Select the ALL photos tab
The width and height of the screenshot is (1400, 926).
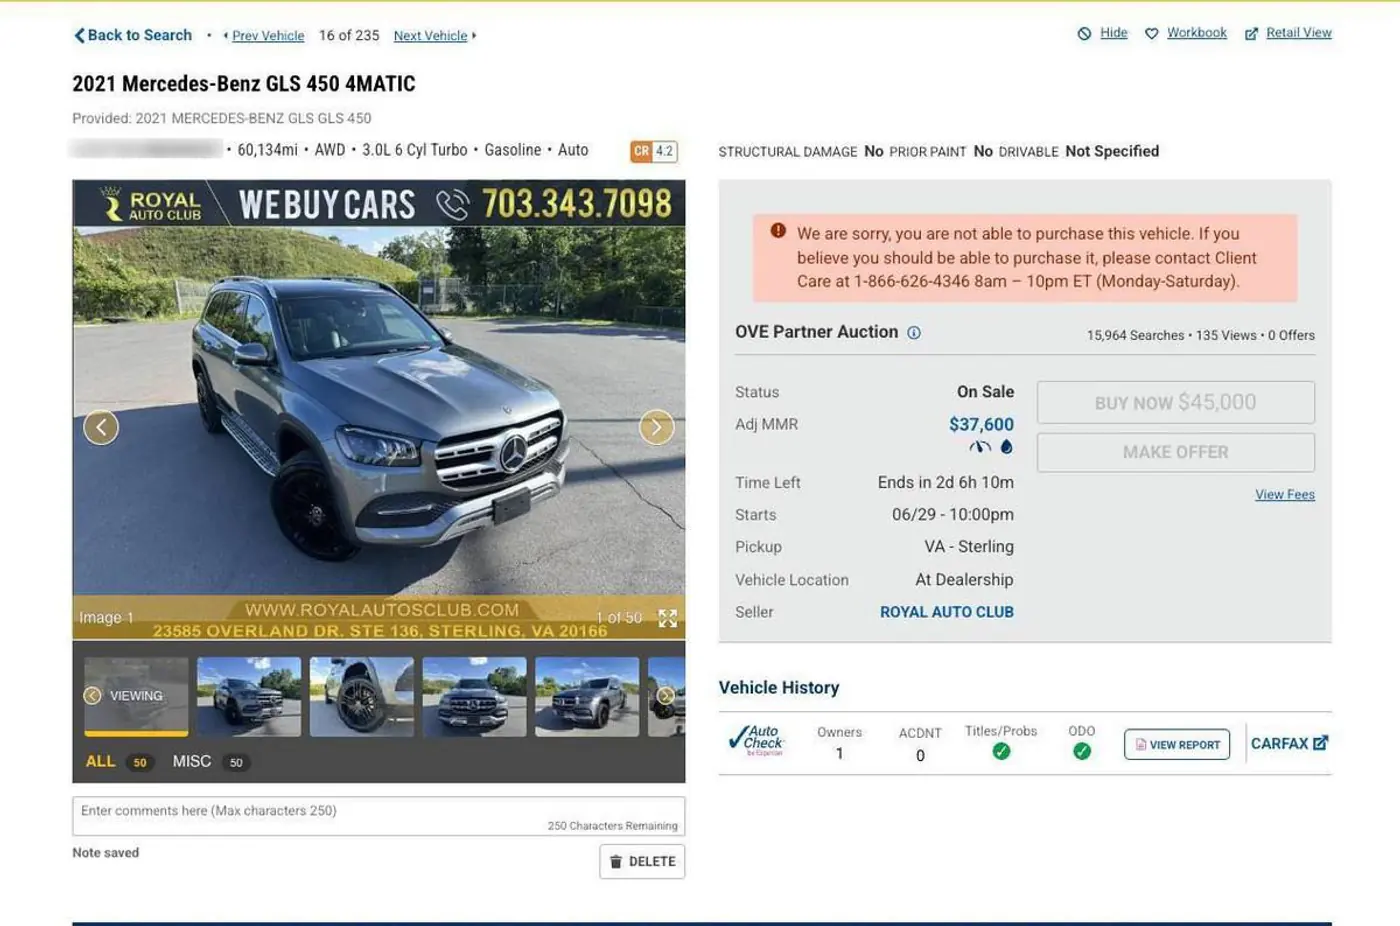coord(100,762)
